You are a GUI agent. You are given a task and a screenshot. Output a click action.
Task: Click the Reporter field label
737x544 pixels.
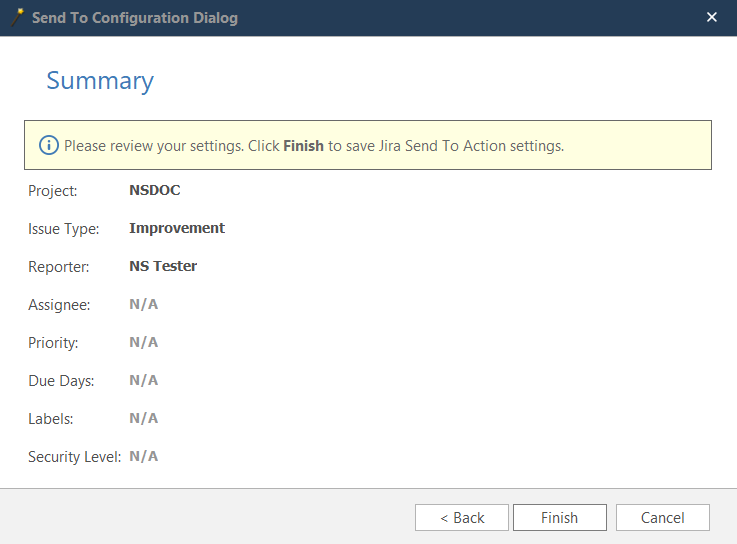pos(59,267)
